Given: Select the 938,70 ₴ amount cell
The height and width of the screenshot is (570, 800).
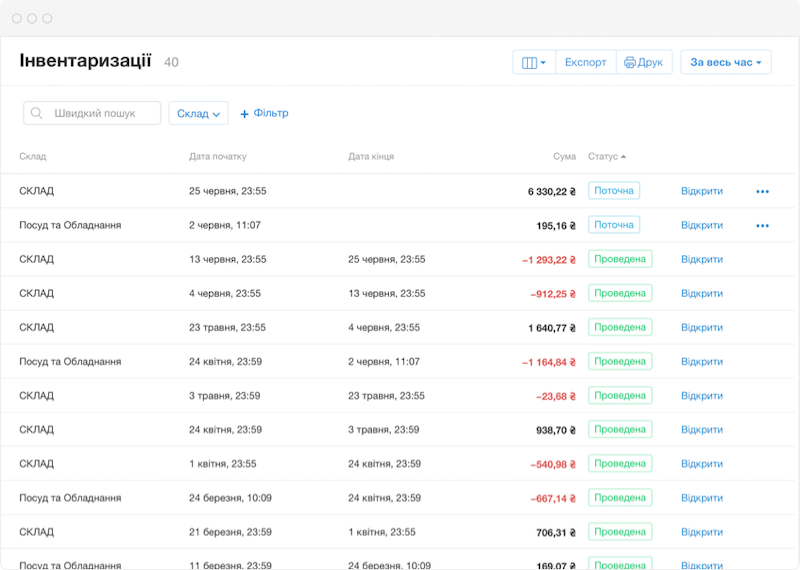Looking at the screenshot, I should pyautogui.click(x=556, y=430).
